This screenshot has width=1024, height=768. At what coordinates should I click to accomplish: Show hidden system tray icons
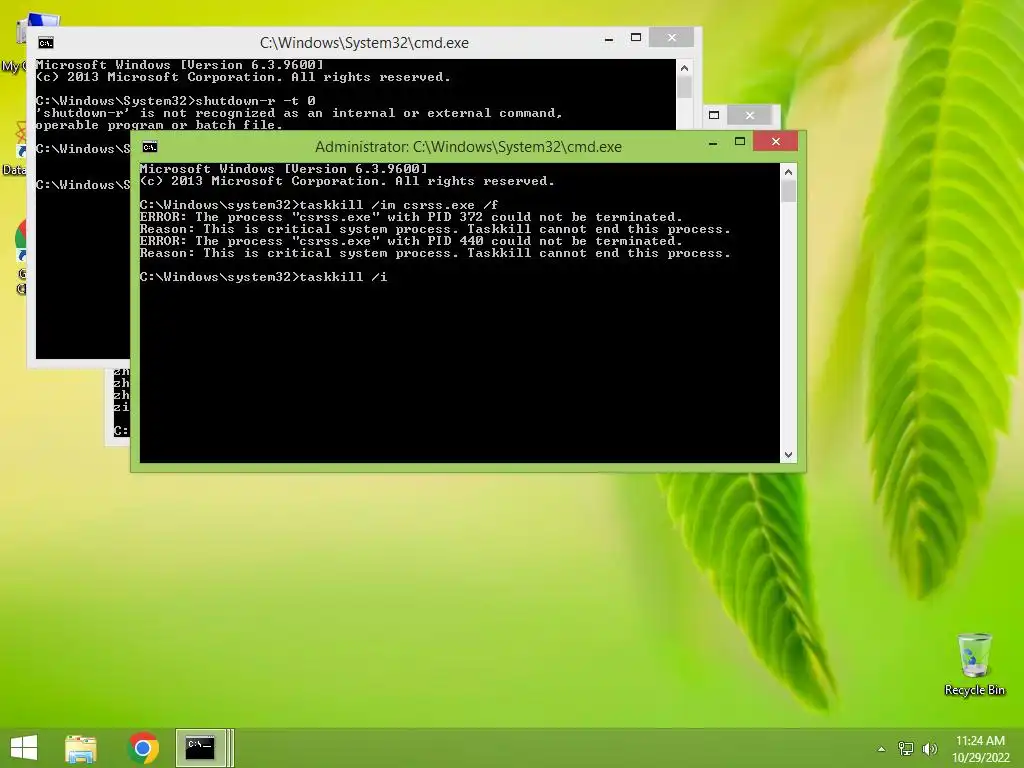[882, 749]
